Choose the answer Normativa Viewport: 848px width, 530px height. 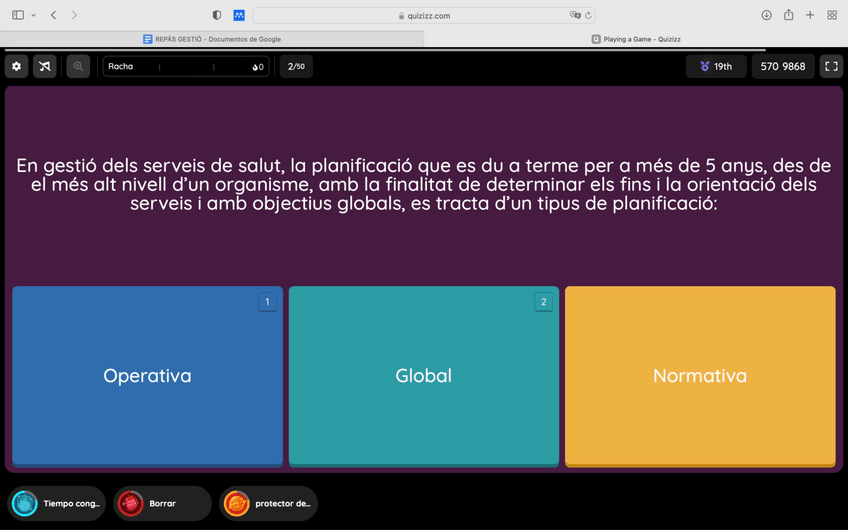pos(699,376)
